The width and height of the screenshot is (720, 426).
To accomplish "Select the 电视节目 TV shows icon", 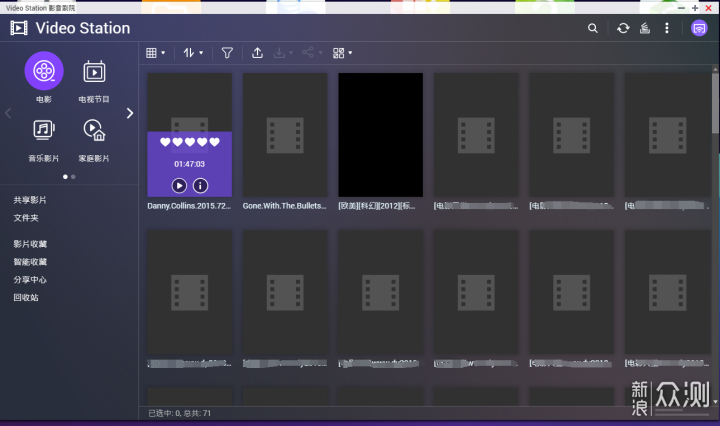I will click(94, 72).
